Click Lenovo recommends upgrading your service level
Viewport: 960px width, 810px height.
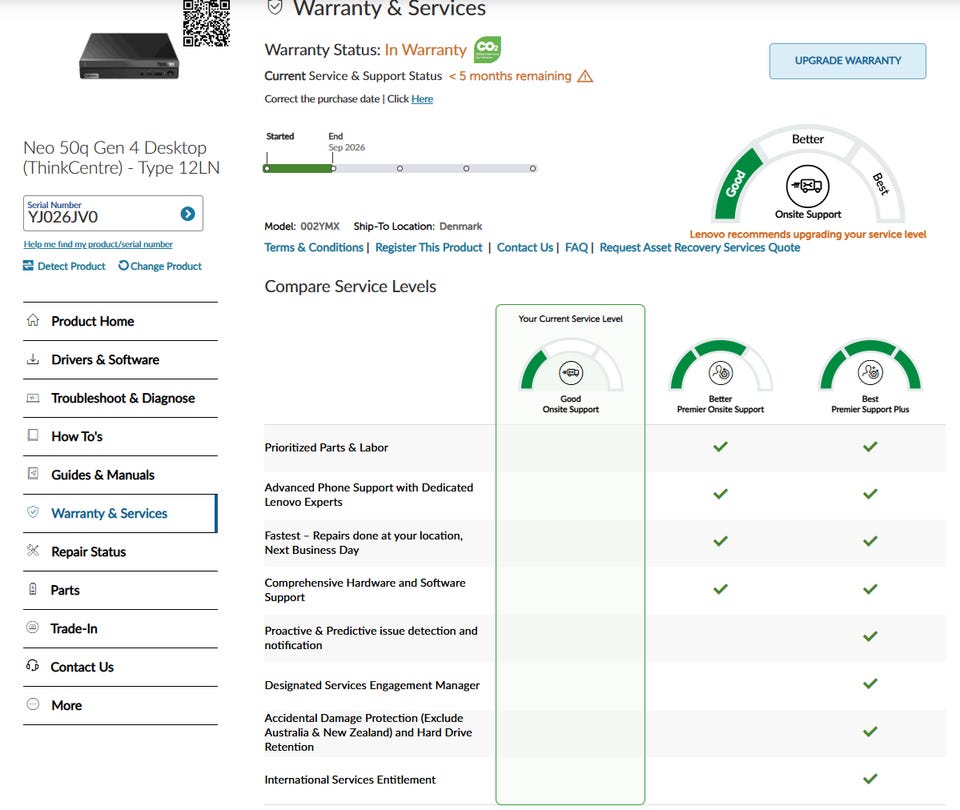808,234
